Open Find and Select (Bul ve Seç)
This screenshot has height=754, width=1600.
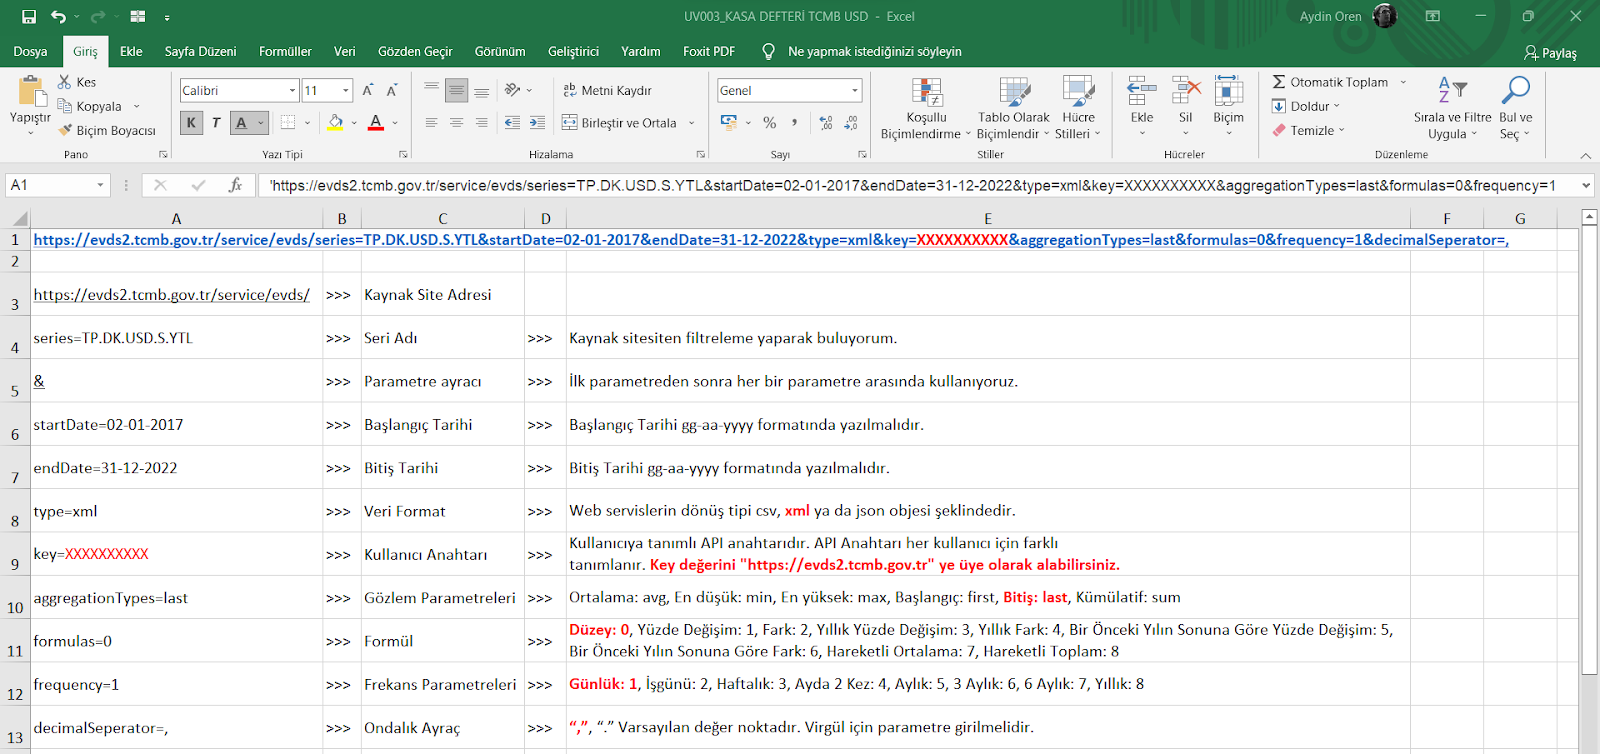tap(1516, 108)
